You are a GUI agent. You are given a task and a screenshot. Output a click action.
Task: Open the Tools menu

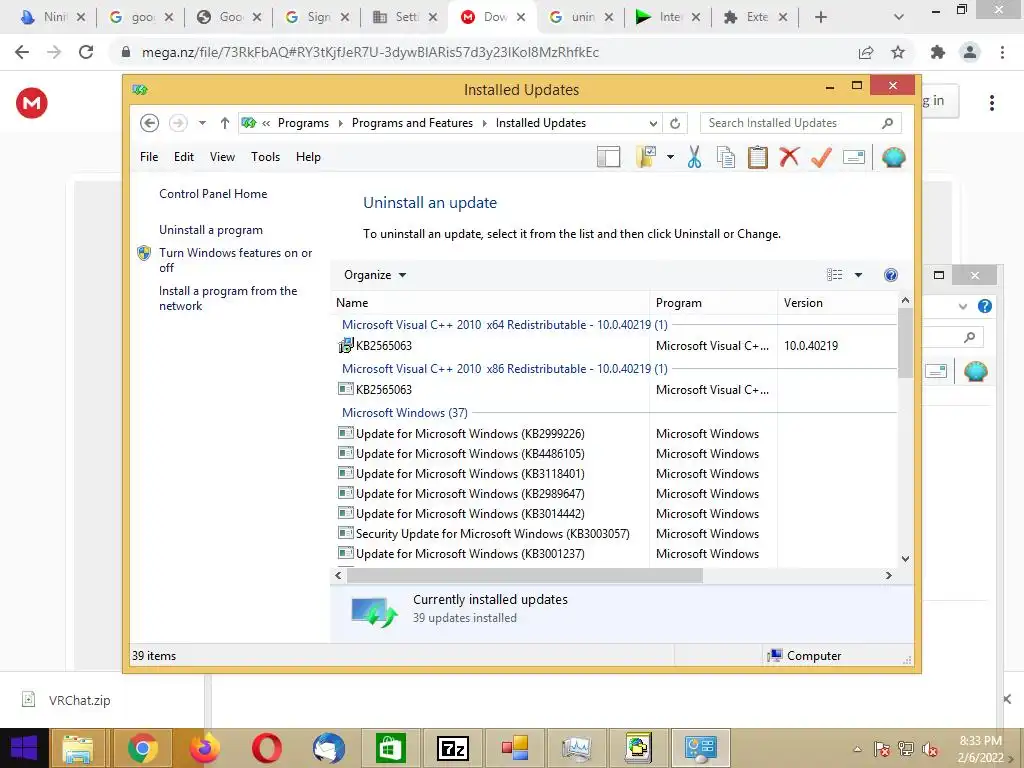pos(265,157)
